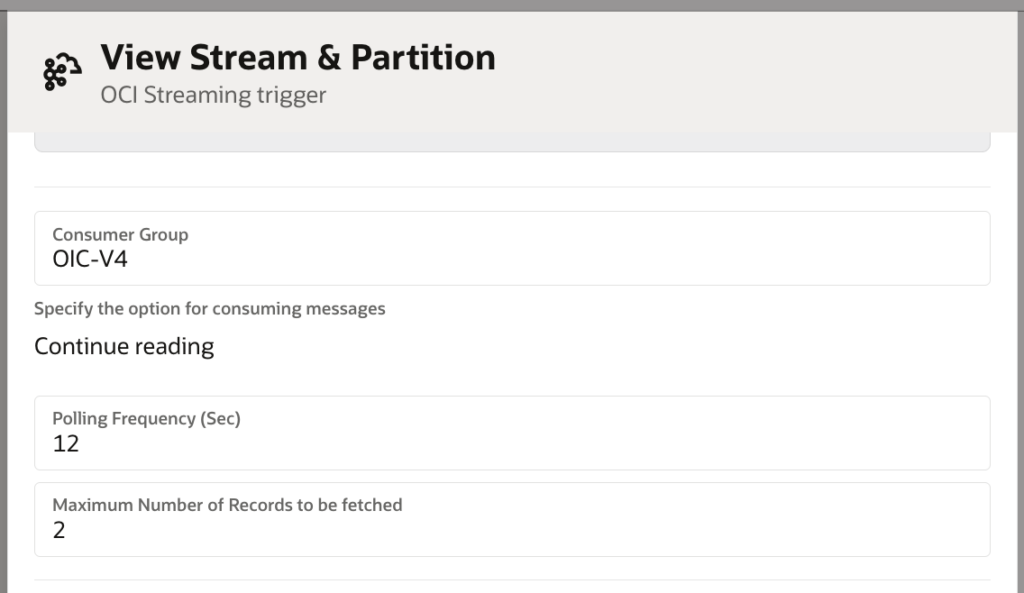Click the gray window top border
Screen dimensions: 1024x593
pos(512,5)
